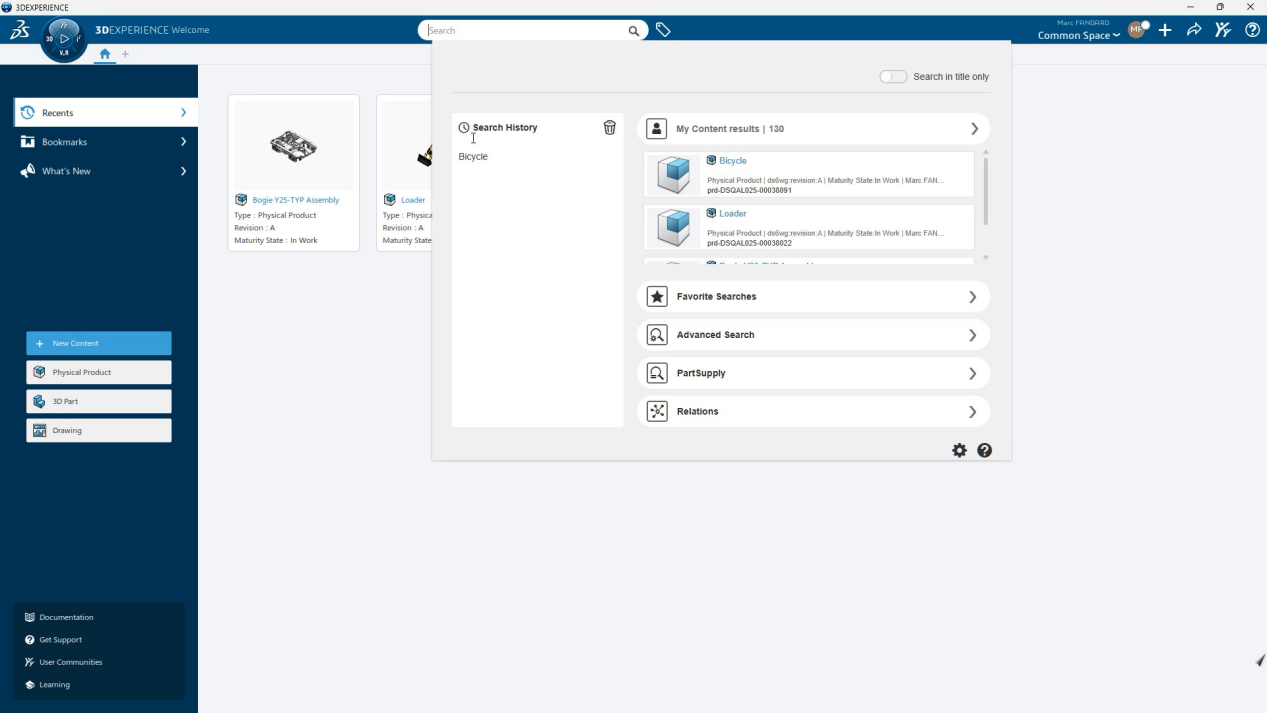Image resolution: width=1267 pixels, height=713 pixels.
Task: Expand What's New chevron
Action: pyautogui.click(x=183, y=171)
